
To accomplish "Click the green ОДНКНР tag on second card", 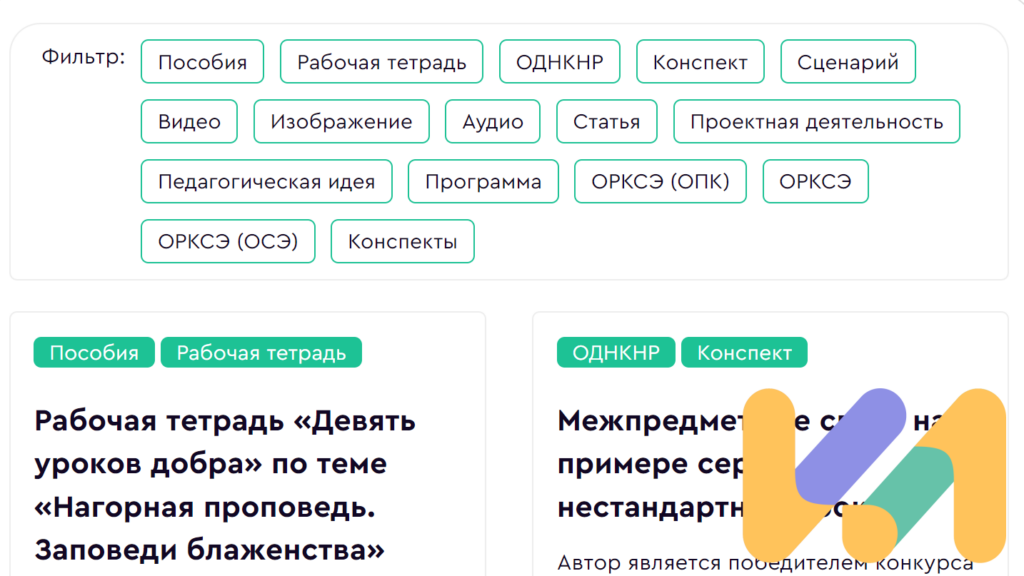I will point(616,353).
